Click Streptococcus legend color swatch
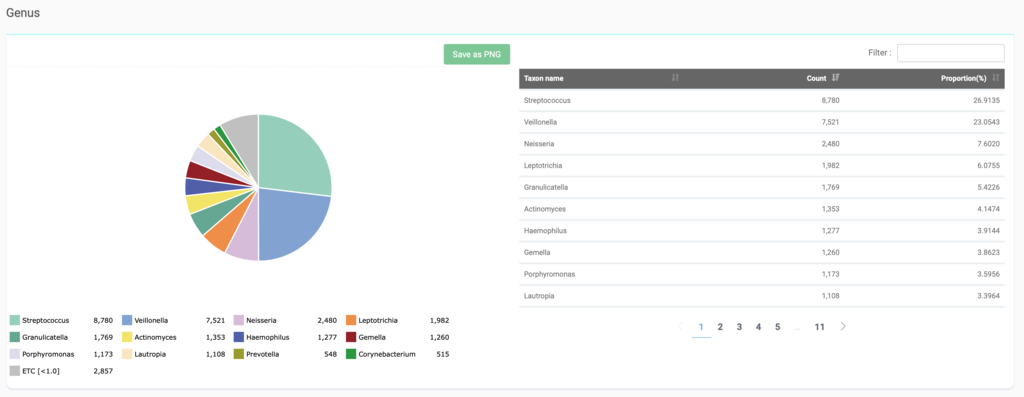 coord(14,321)
